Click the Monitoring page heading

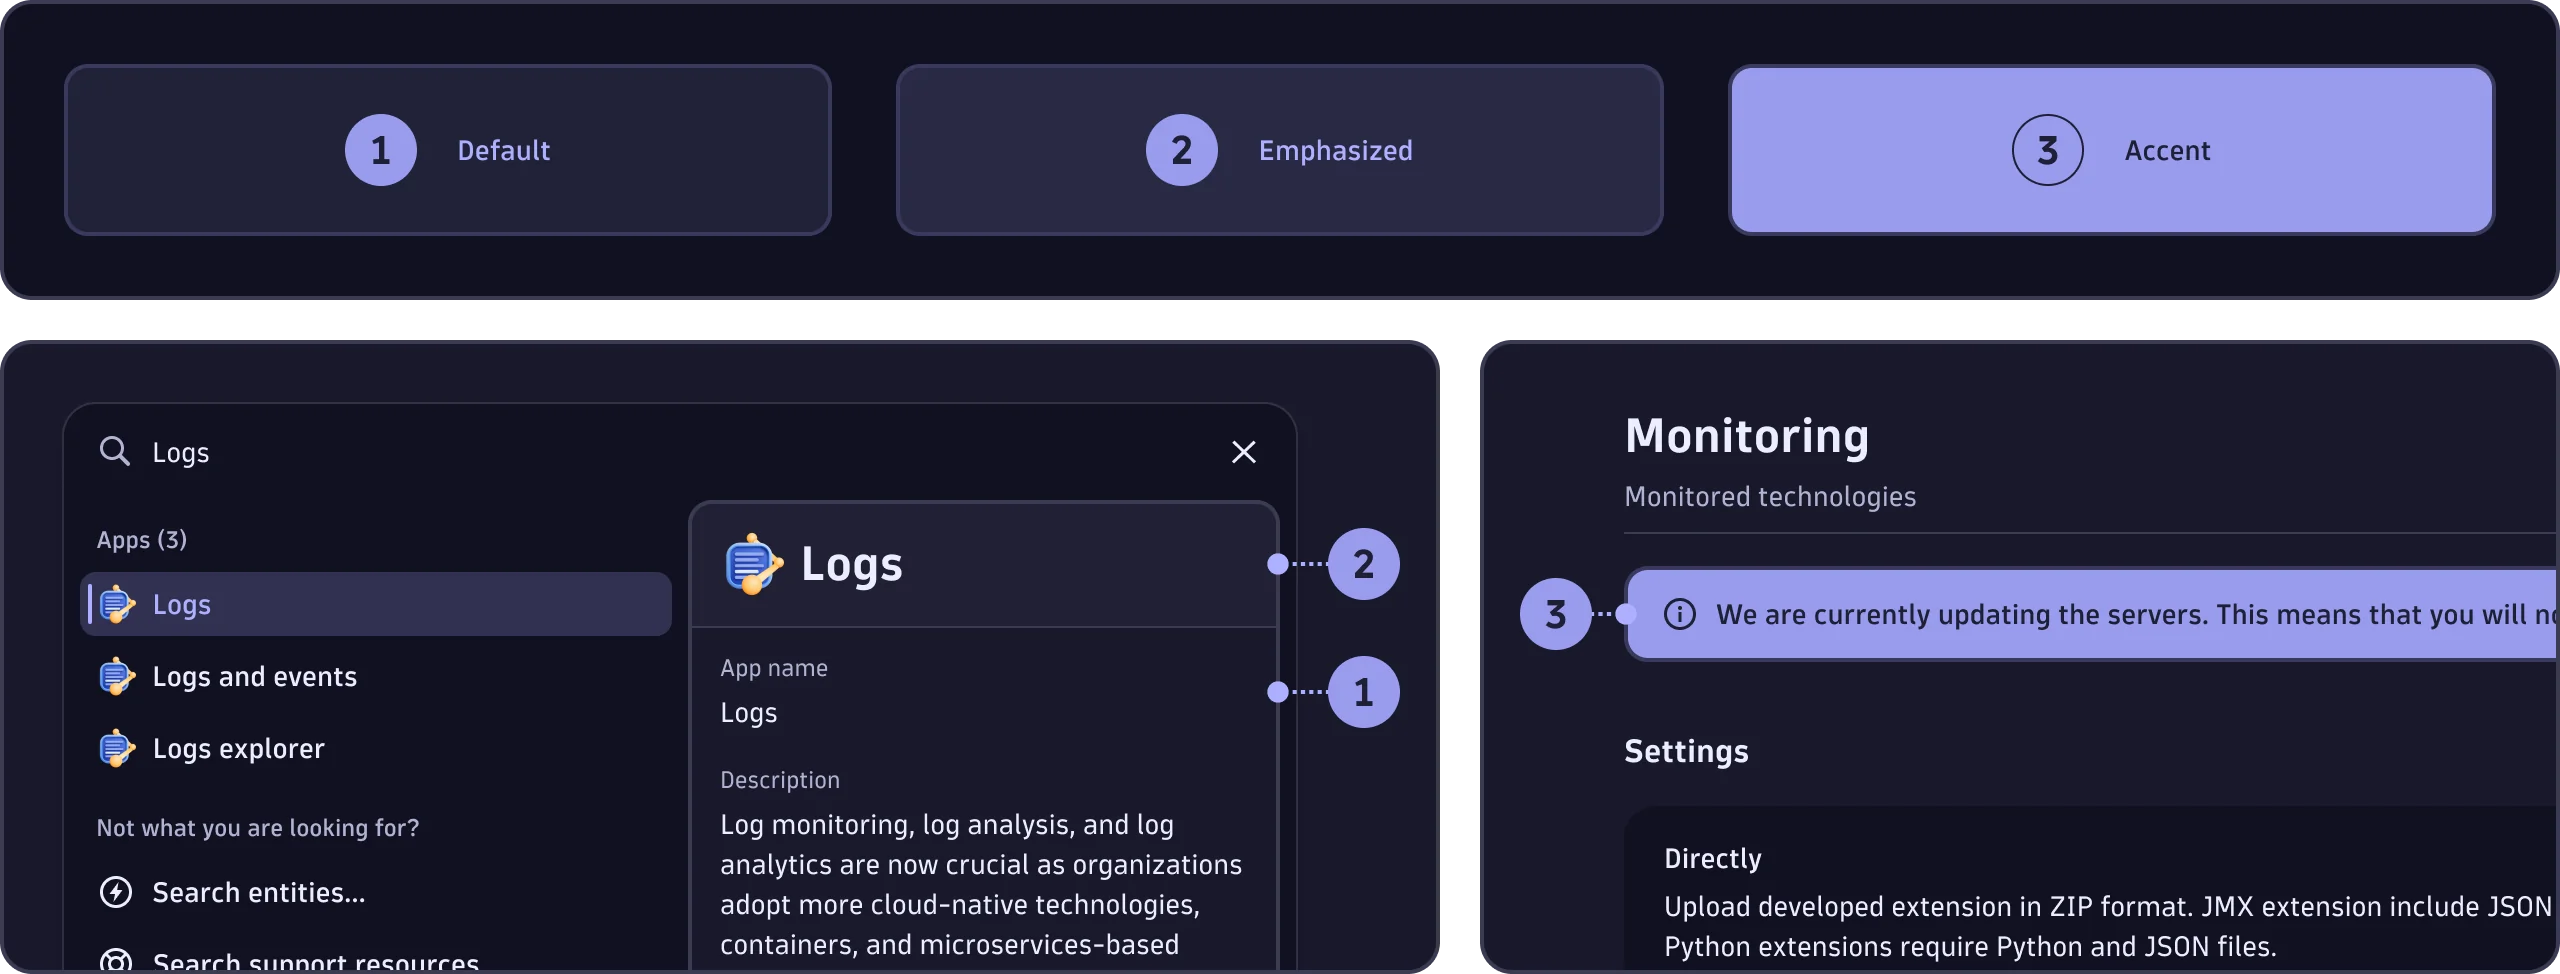pyautogui.click(x=1747, y=436)
